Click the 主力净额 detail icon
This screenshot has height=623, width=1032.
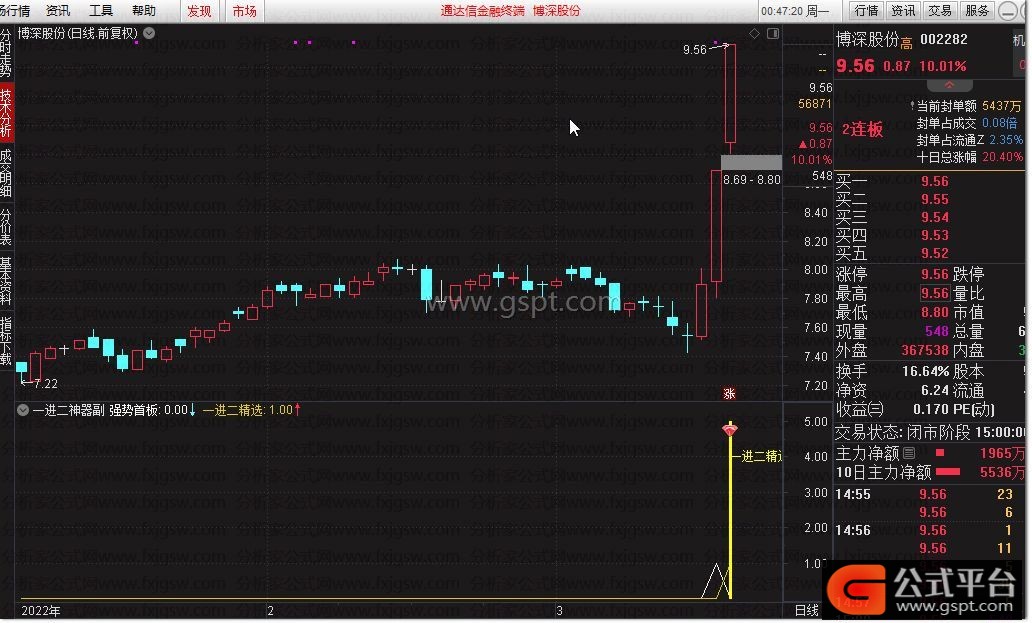909,453
